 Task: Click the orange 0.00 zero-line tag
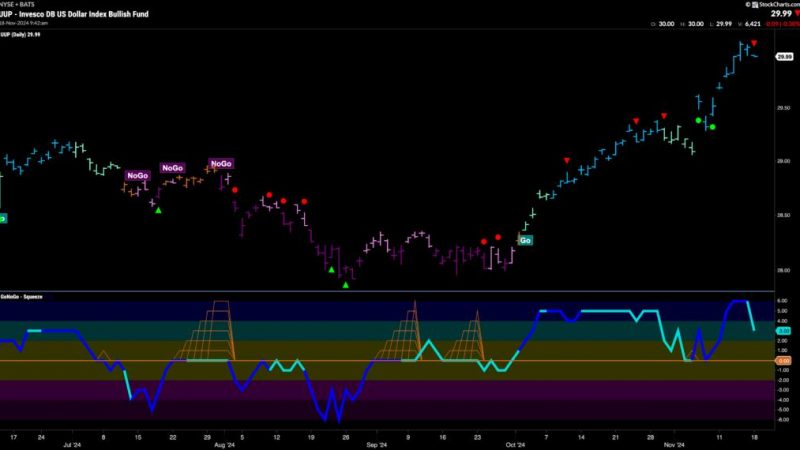pos(783,361)
